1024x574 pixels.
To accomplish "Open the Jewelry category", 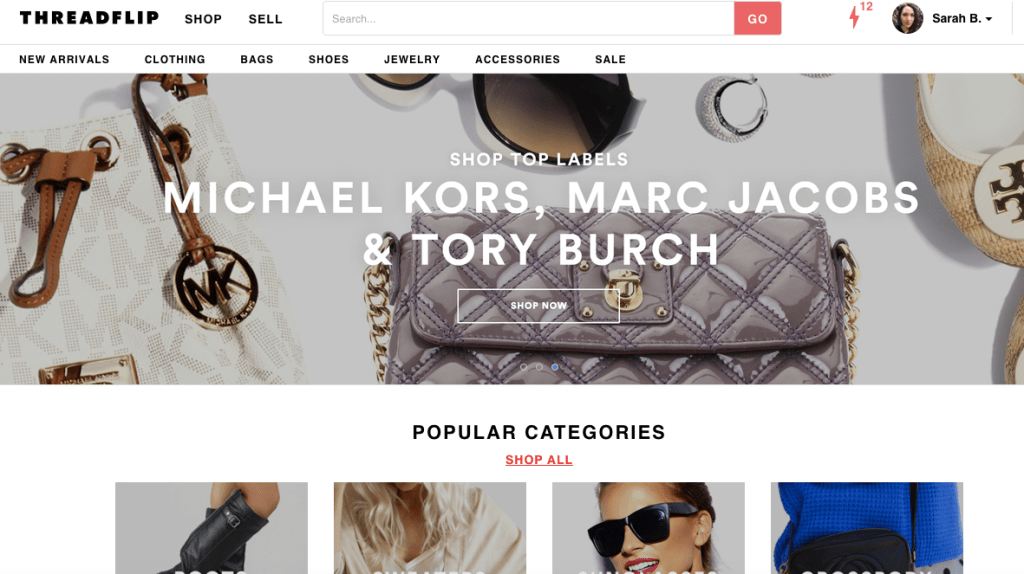I will pos(412,59).
